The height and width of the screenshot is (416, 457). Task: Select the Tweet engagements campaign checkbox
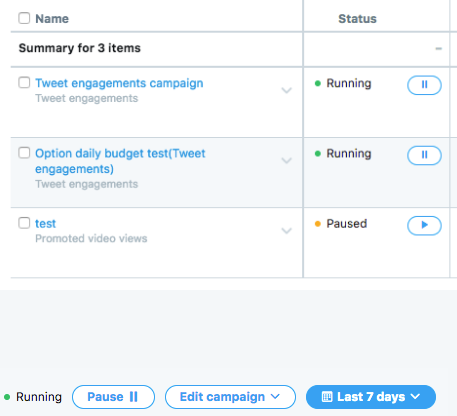click(24, 82)
